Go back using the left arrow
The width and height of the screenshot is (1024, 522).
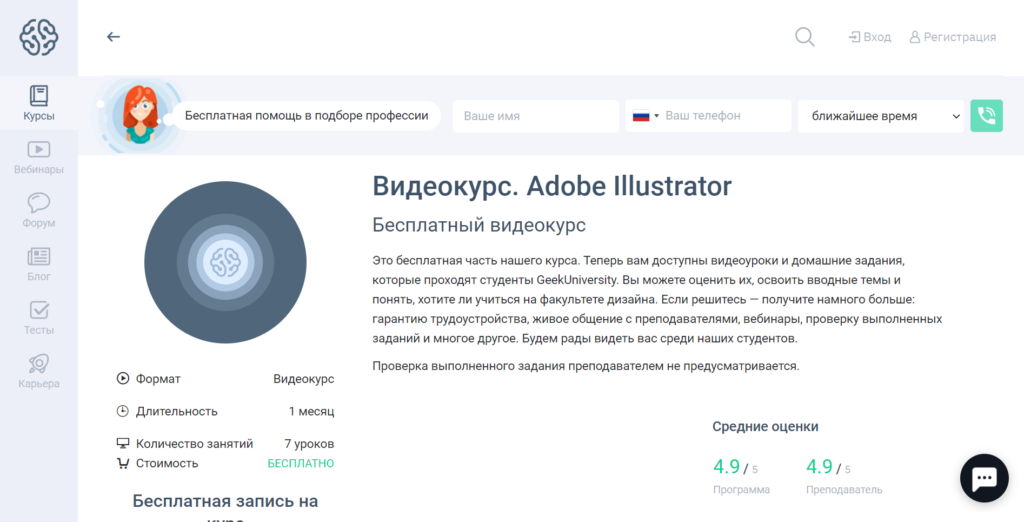point(113,37)
